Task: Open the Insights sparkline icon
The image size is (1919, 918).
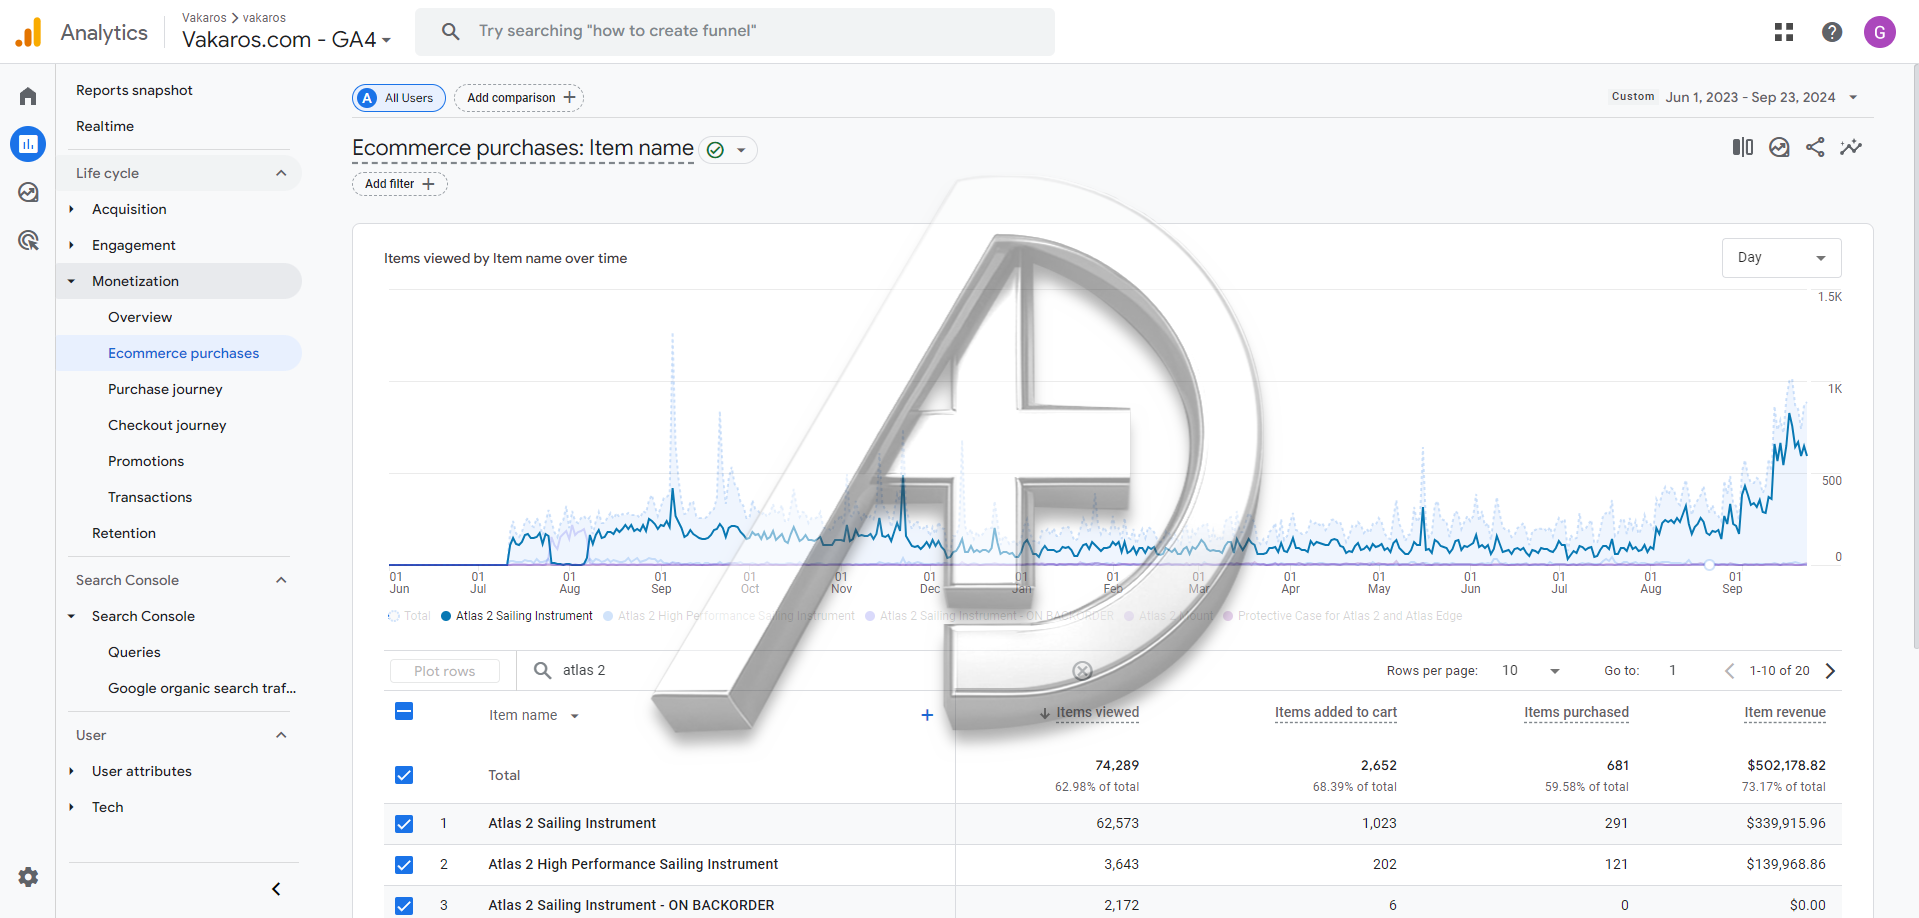Action: [x=1851, y=148]
